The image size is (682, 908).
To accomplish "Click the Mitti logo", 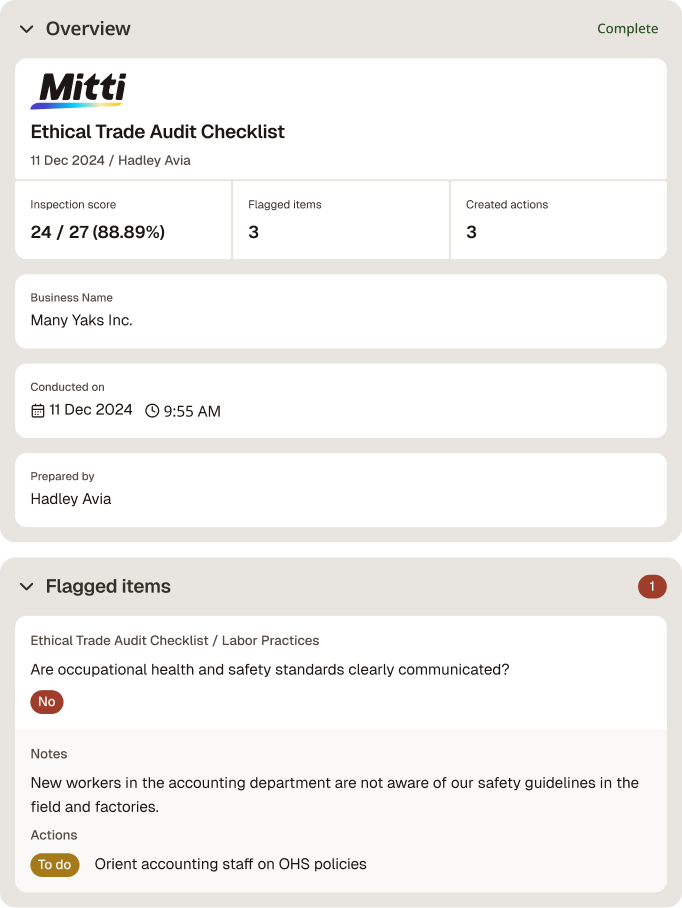I will 78,91.
